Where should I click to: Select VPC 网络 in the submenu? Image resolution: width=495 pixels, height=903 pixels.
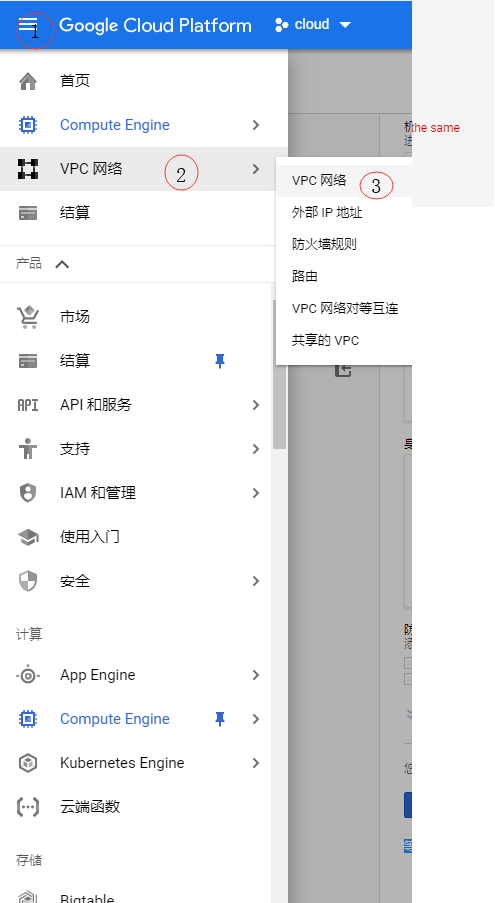coord(319,180)
